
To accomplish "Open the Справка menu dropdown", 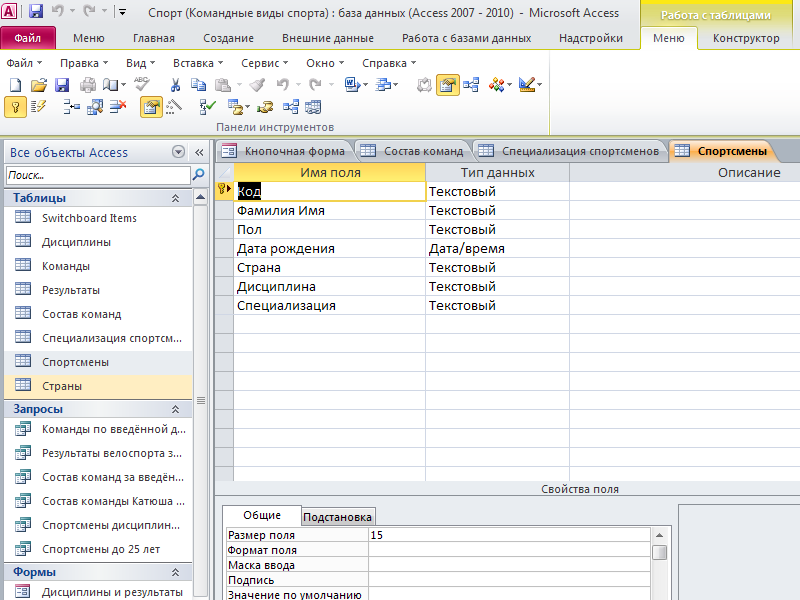I will (389, 63).
